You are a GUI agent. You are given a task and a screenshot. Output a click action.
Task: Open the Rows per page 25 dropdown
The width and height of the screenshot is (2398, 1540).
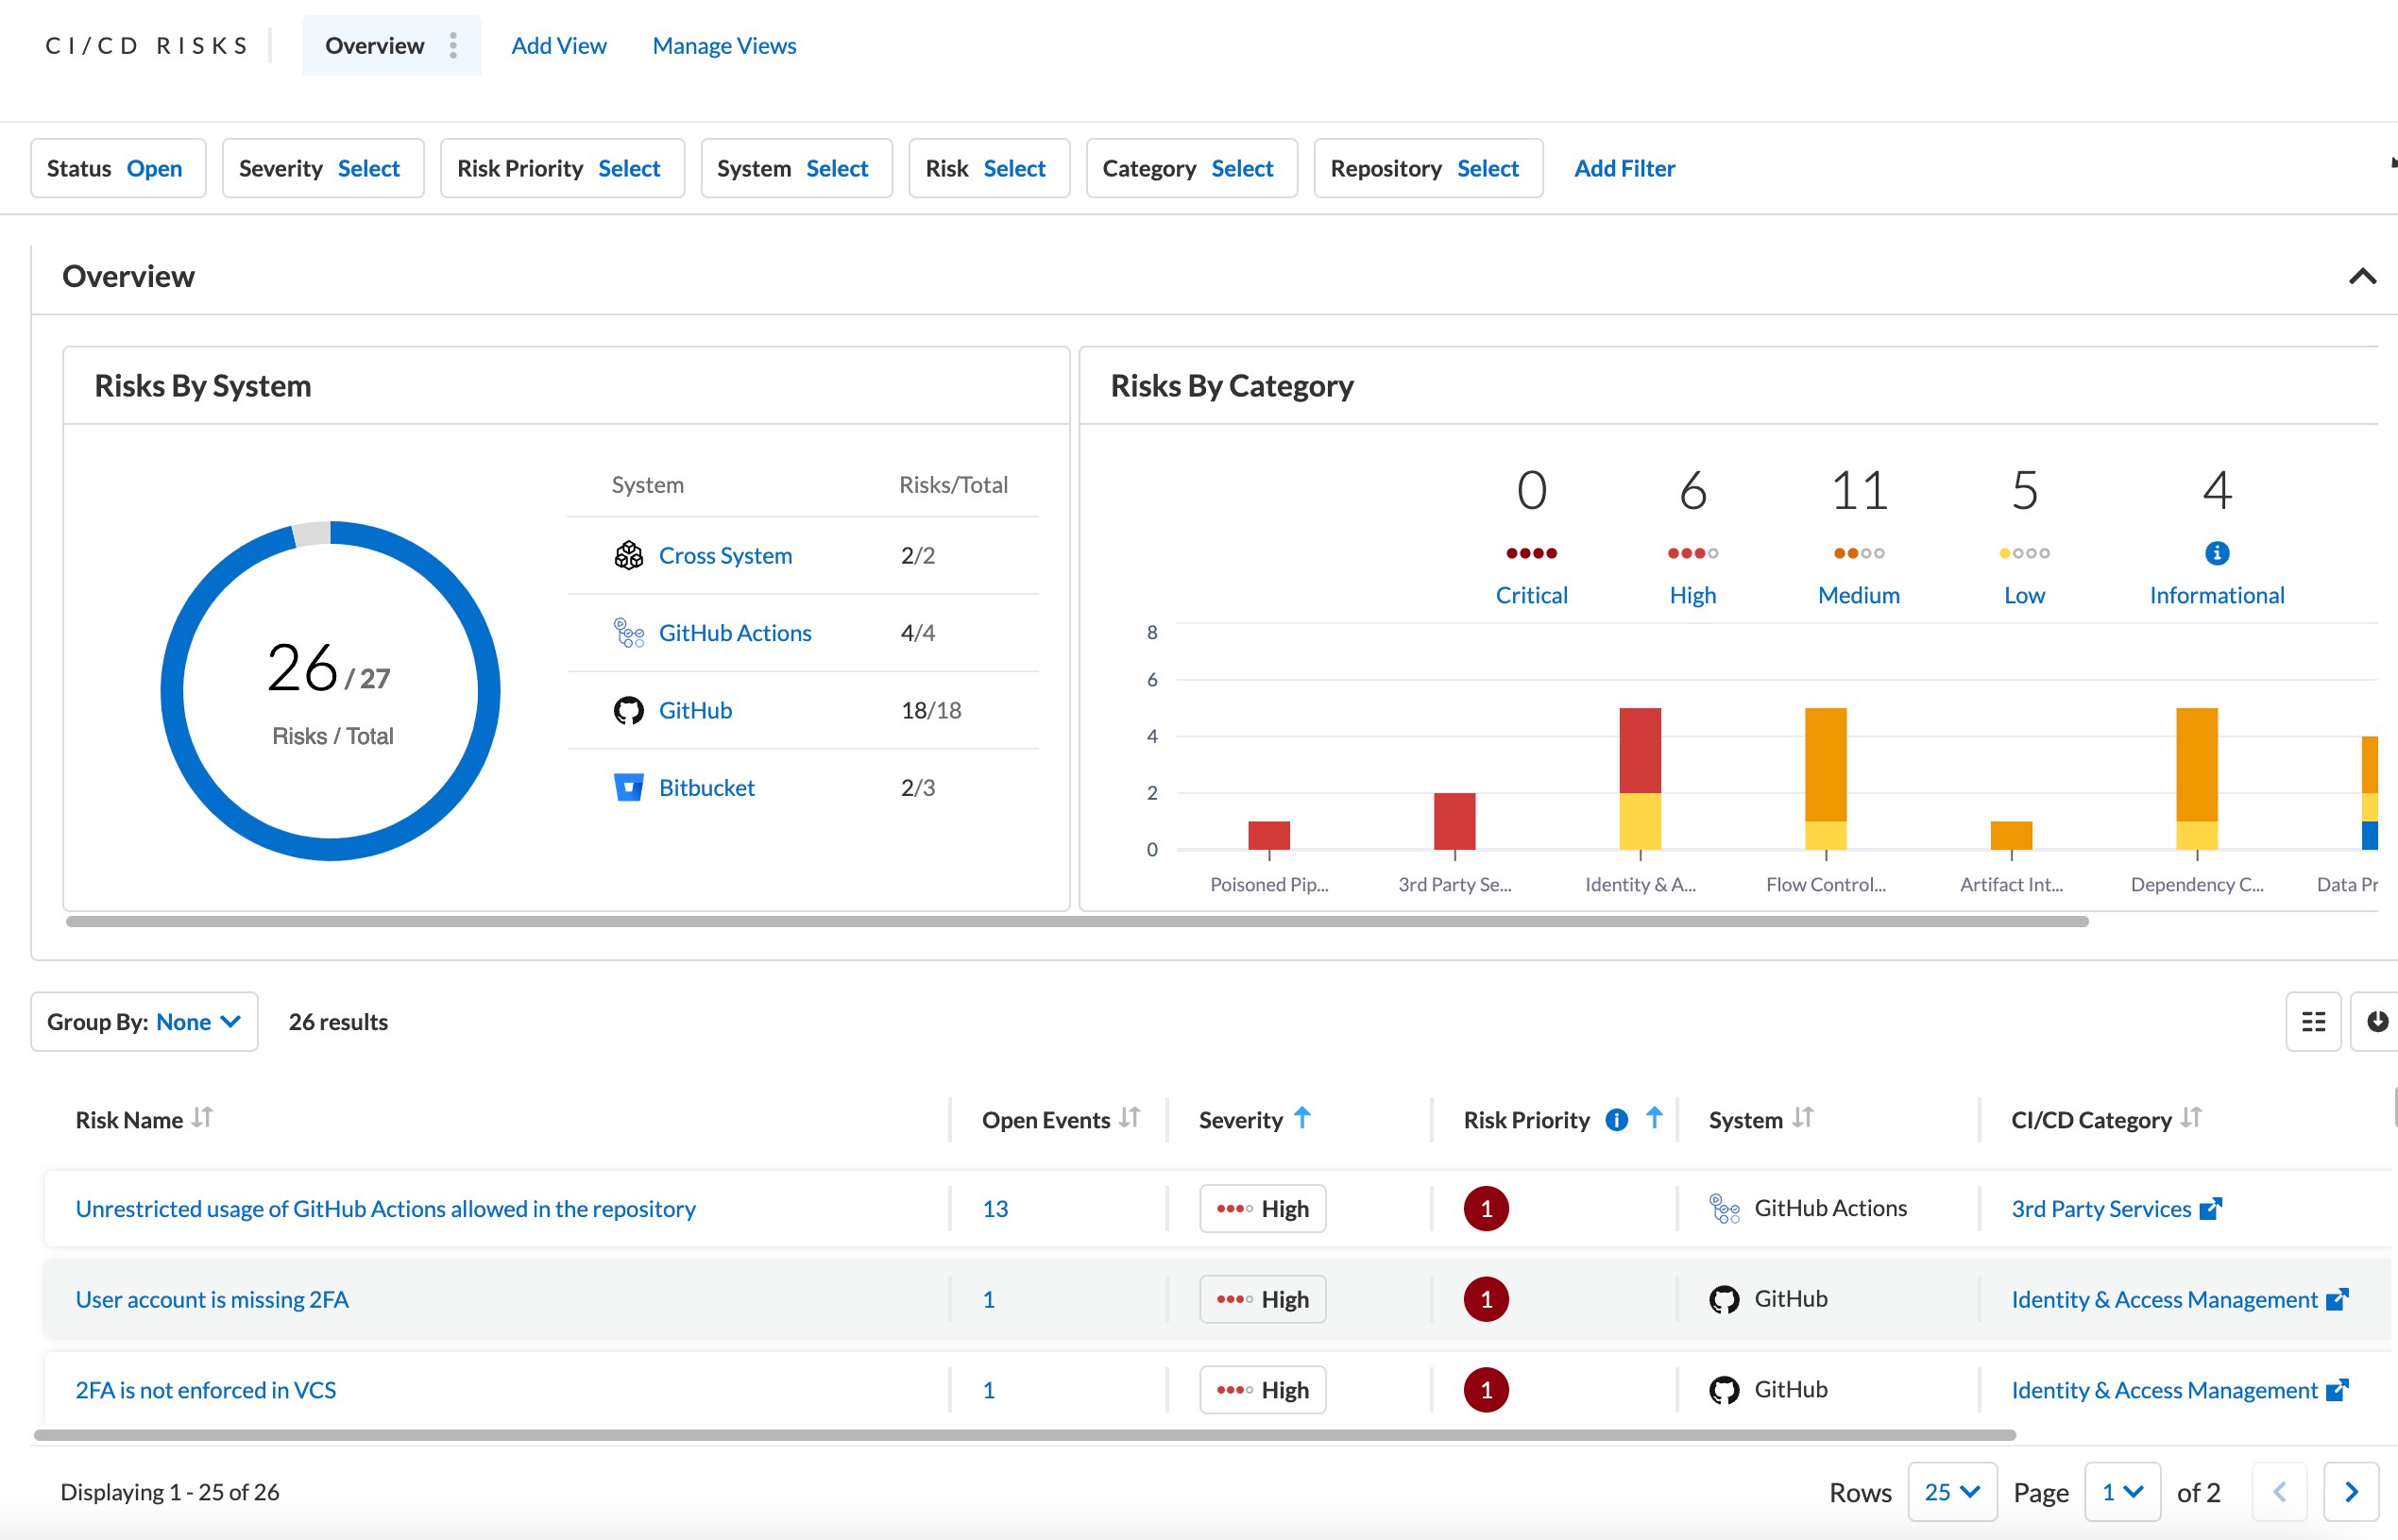[x=1951, y=1492]
